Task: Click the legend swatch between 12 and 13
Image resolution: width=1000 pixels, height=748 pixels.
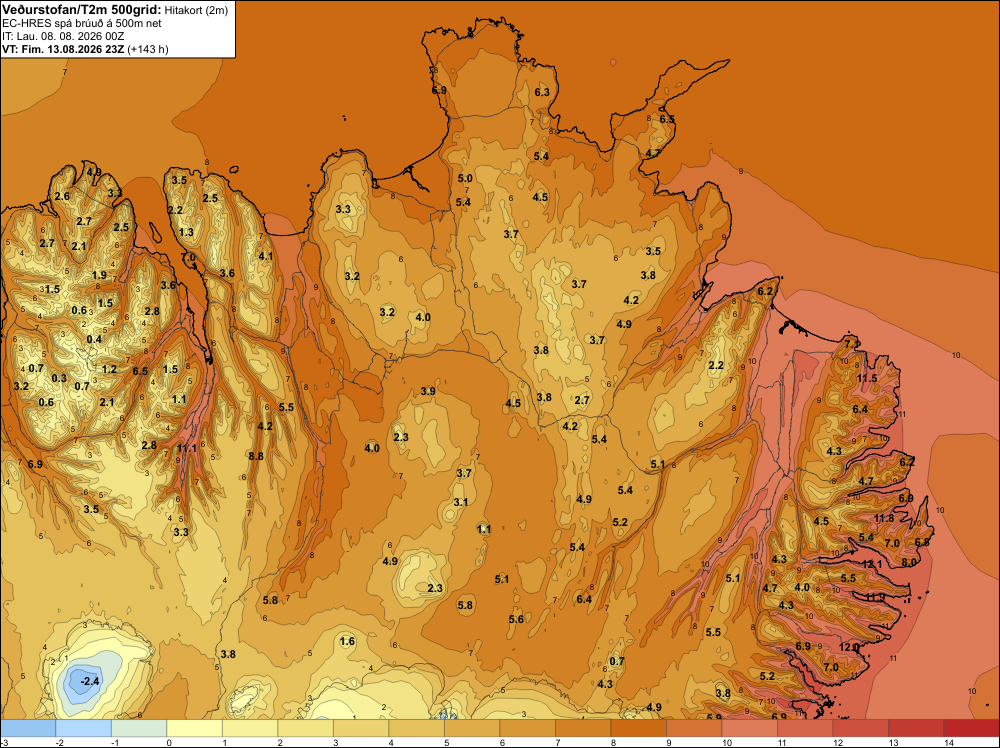Action: [860, 728]
